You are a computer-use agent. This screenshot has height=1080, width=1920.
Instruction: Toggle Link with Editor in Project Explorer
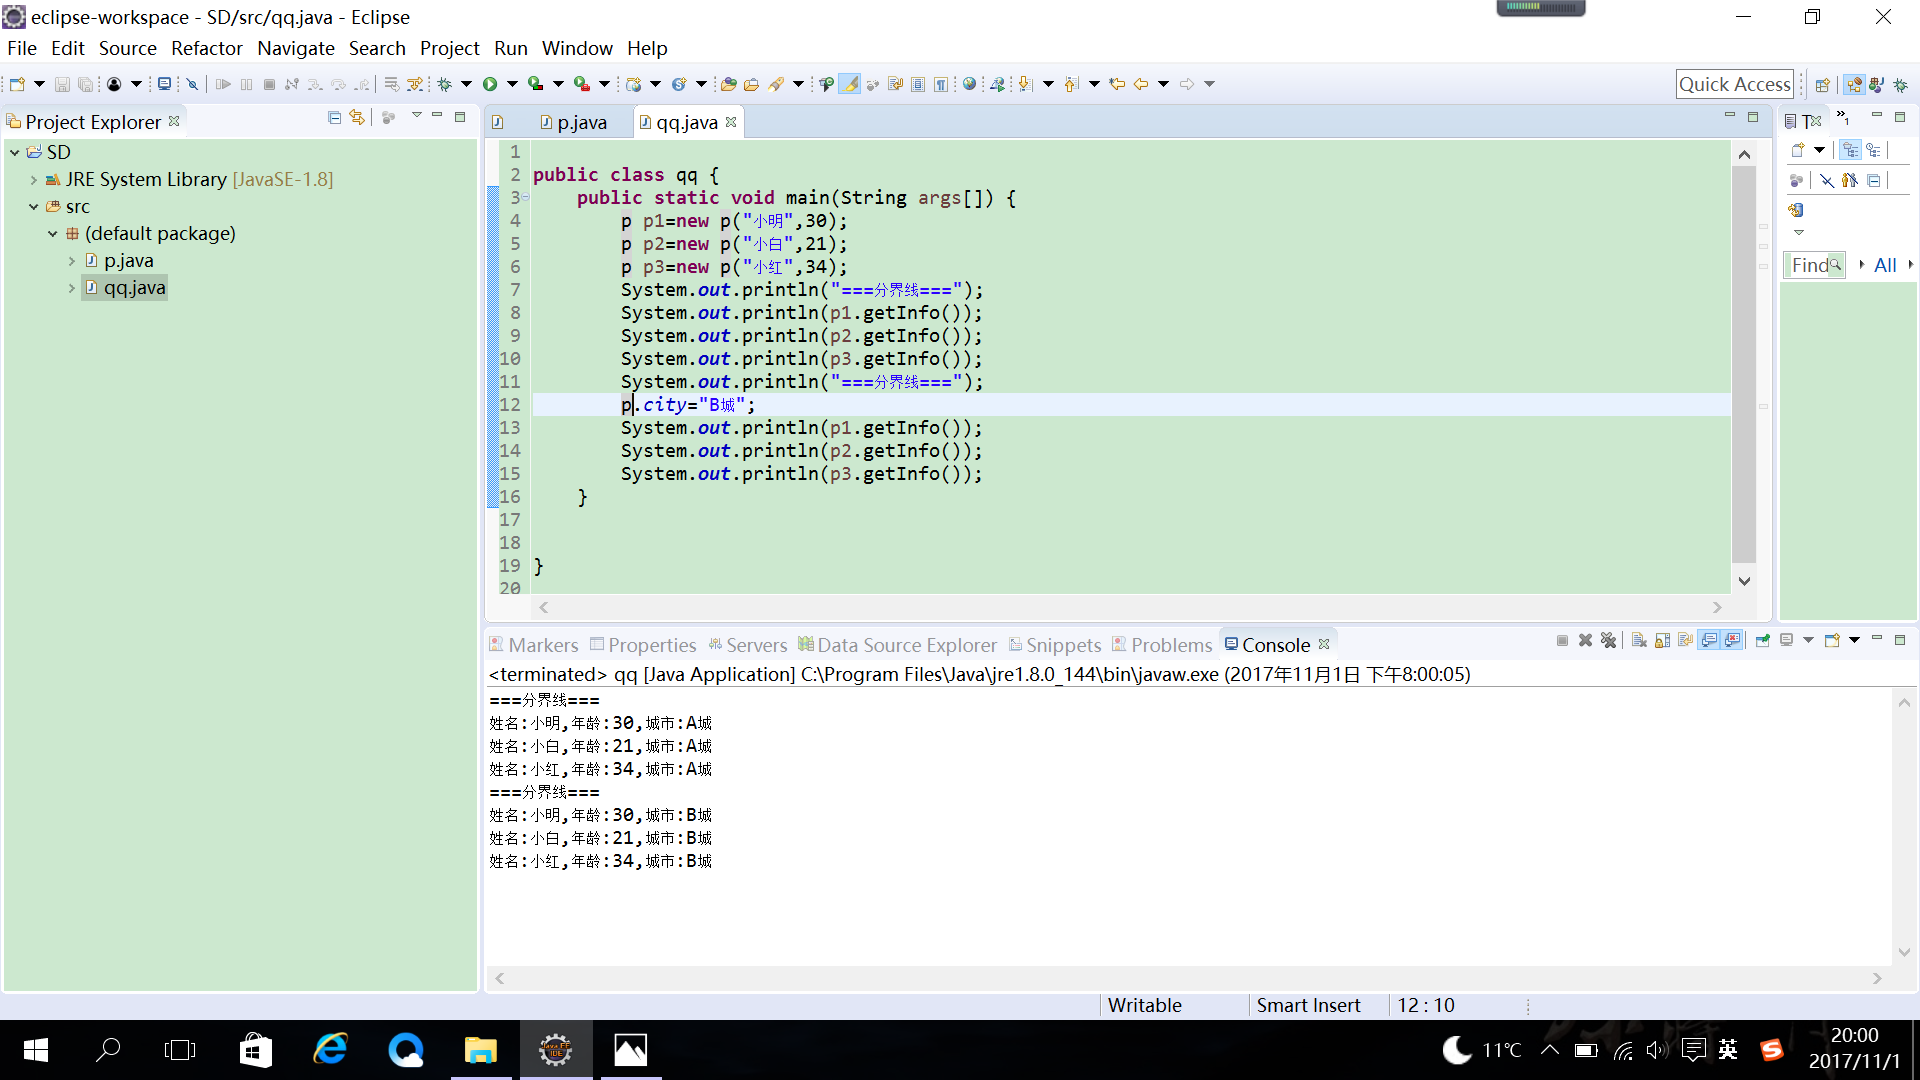click(x=357, y=118)
